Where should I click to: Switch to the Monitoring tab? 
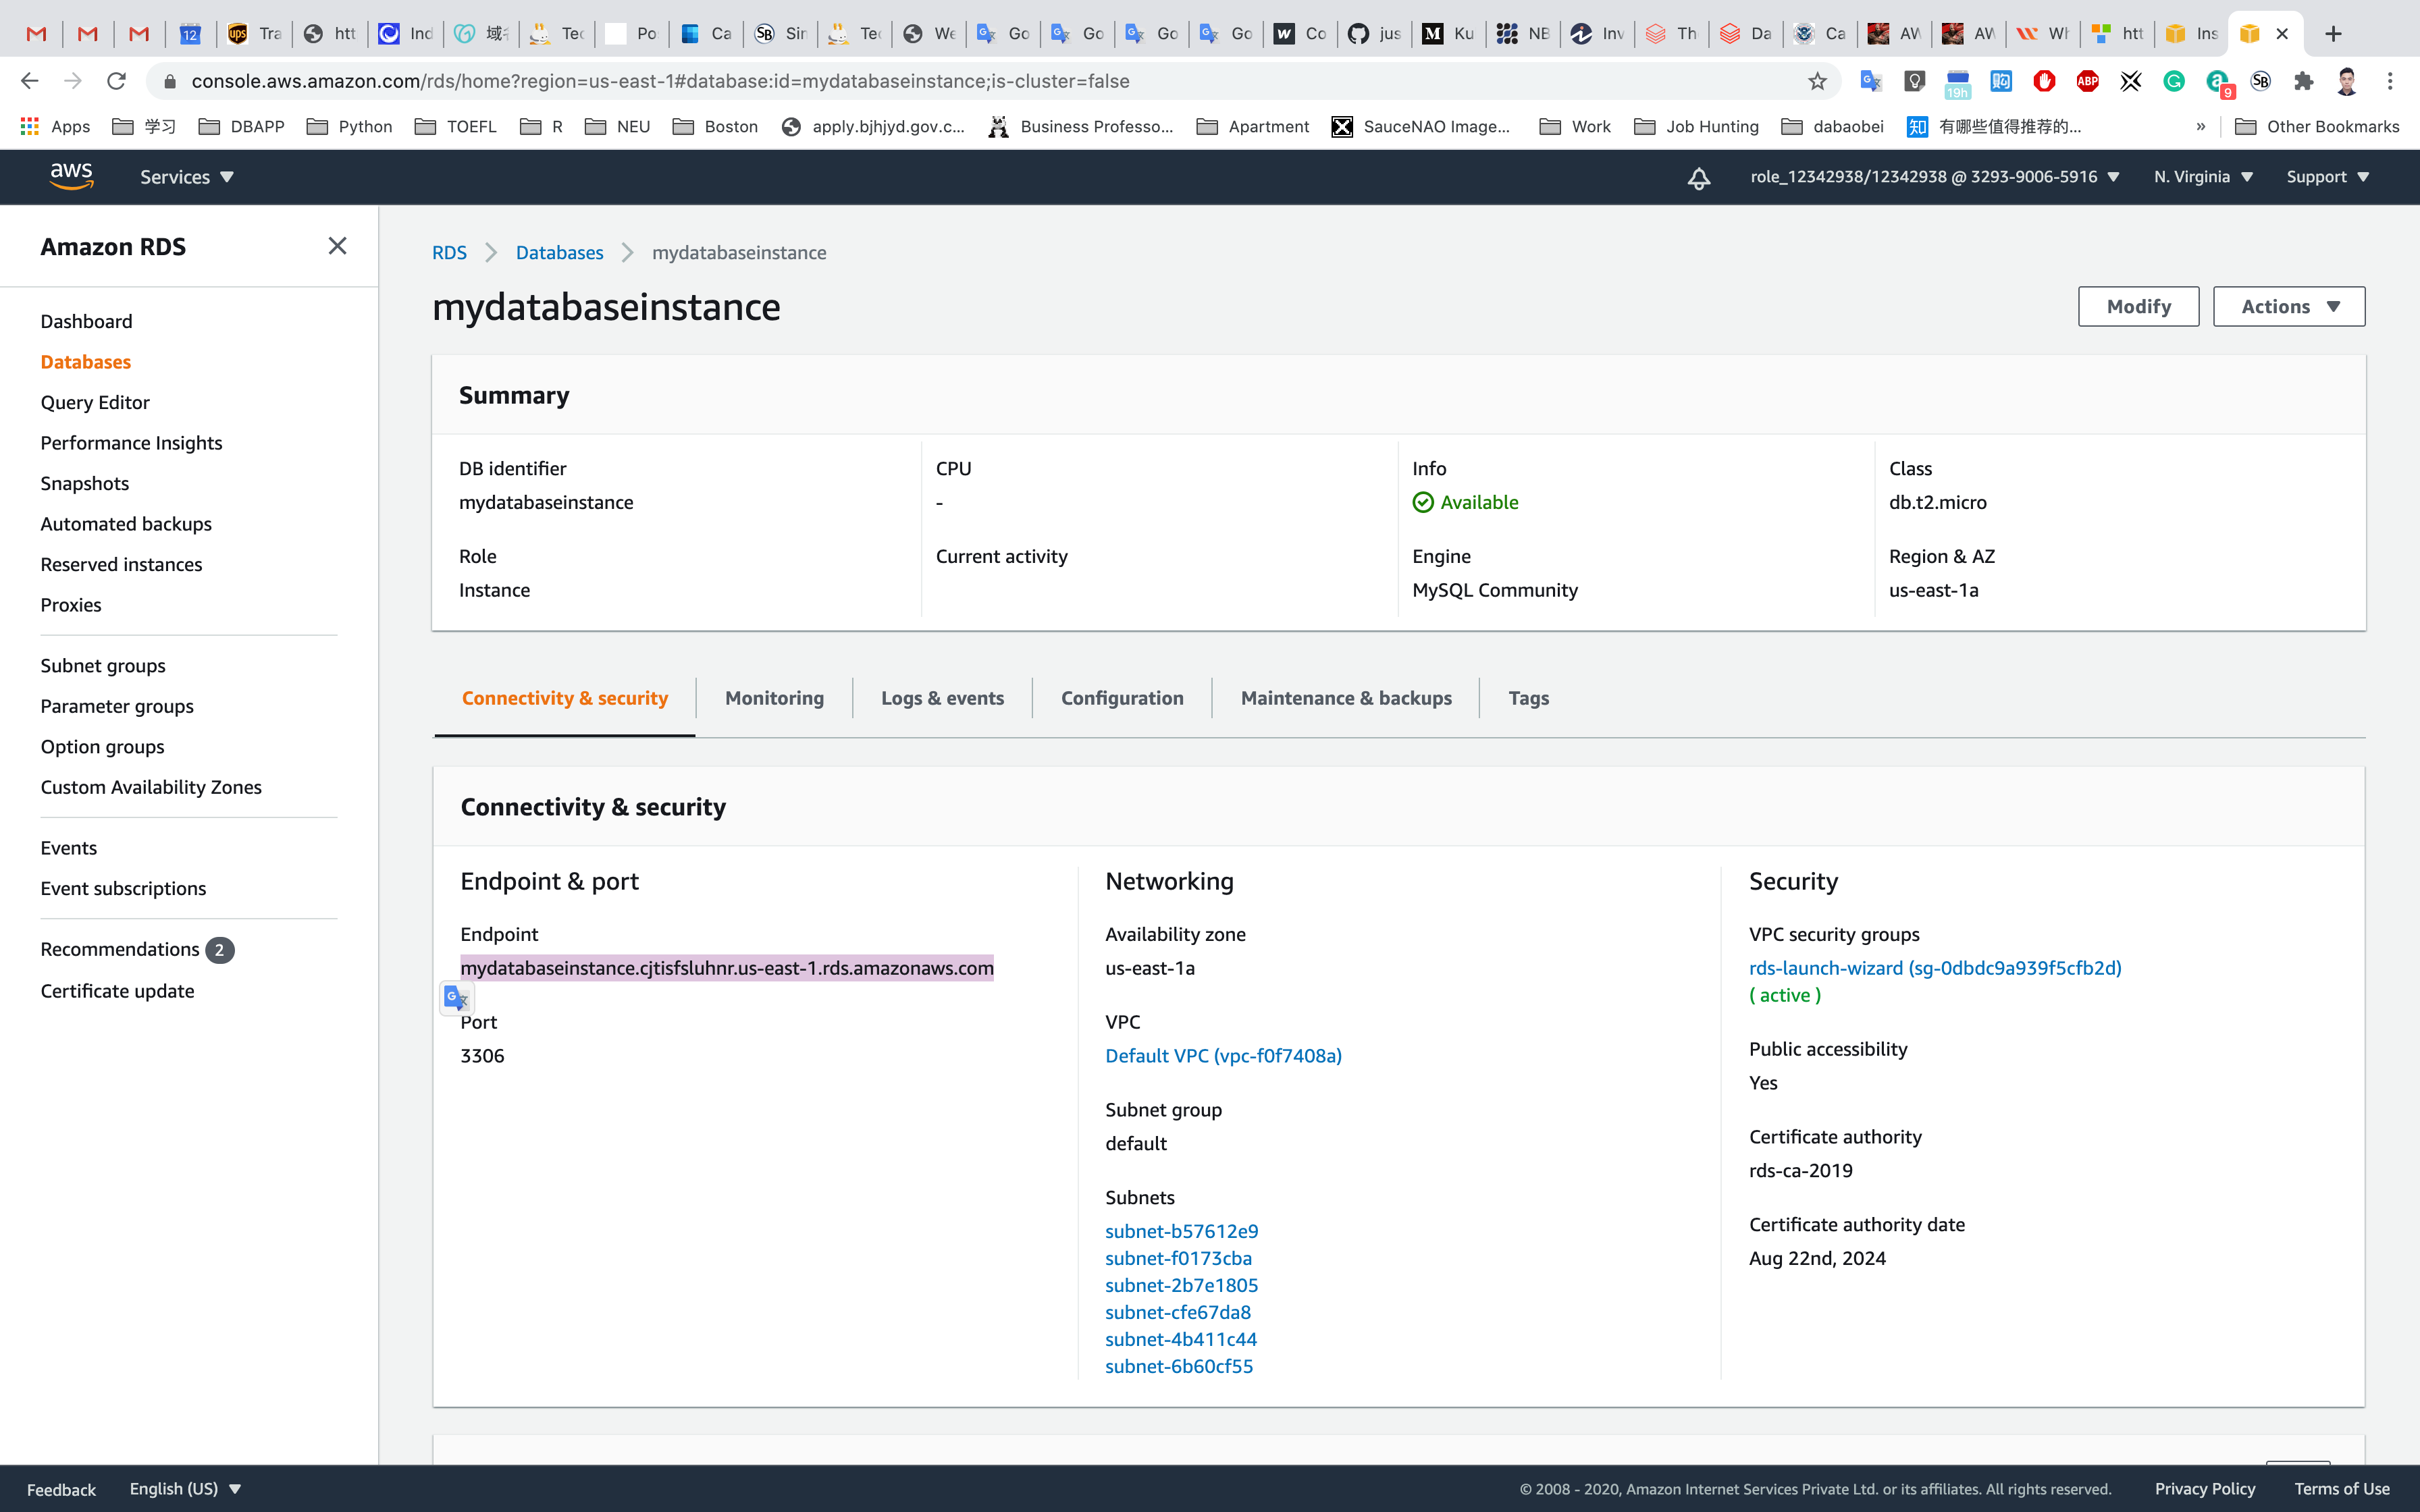point(774,698)
